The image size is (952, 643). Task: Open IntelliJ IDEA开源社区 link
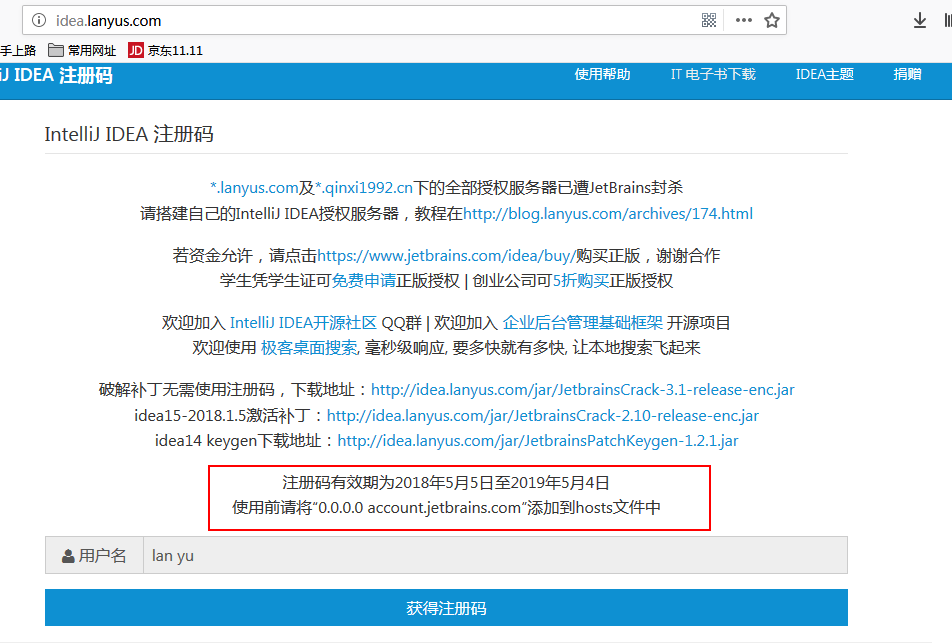(303, 322)
